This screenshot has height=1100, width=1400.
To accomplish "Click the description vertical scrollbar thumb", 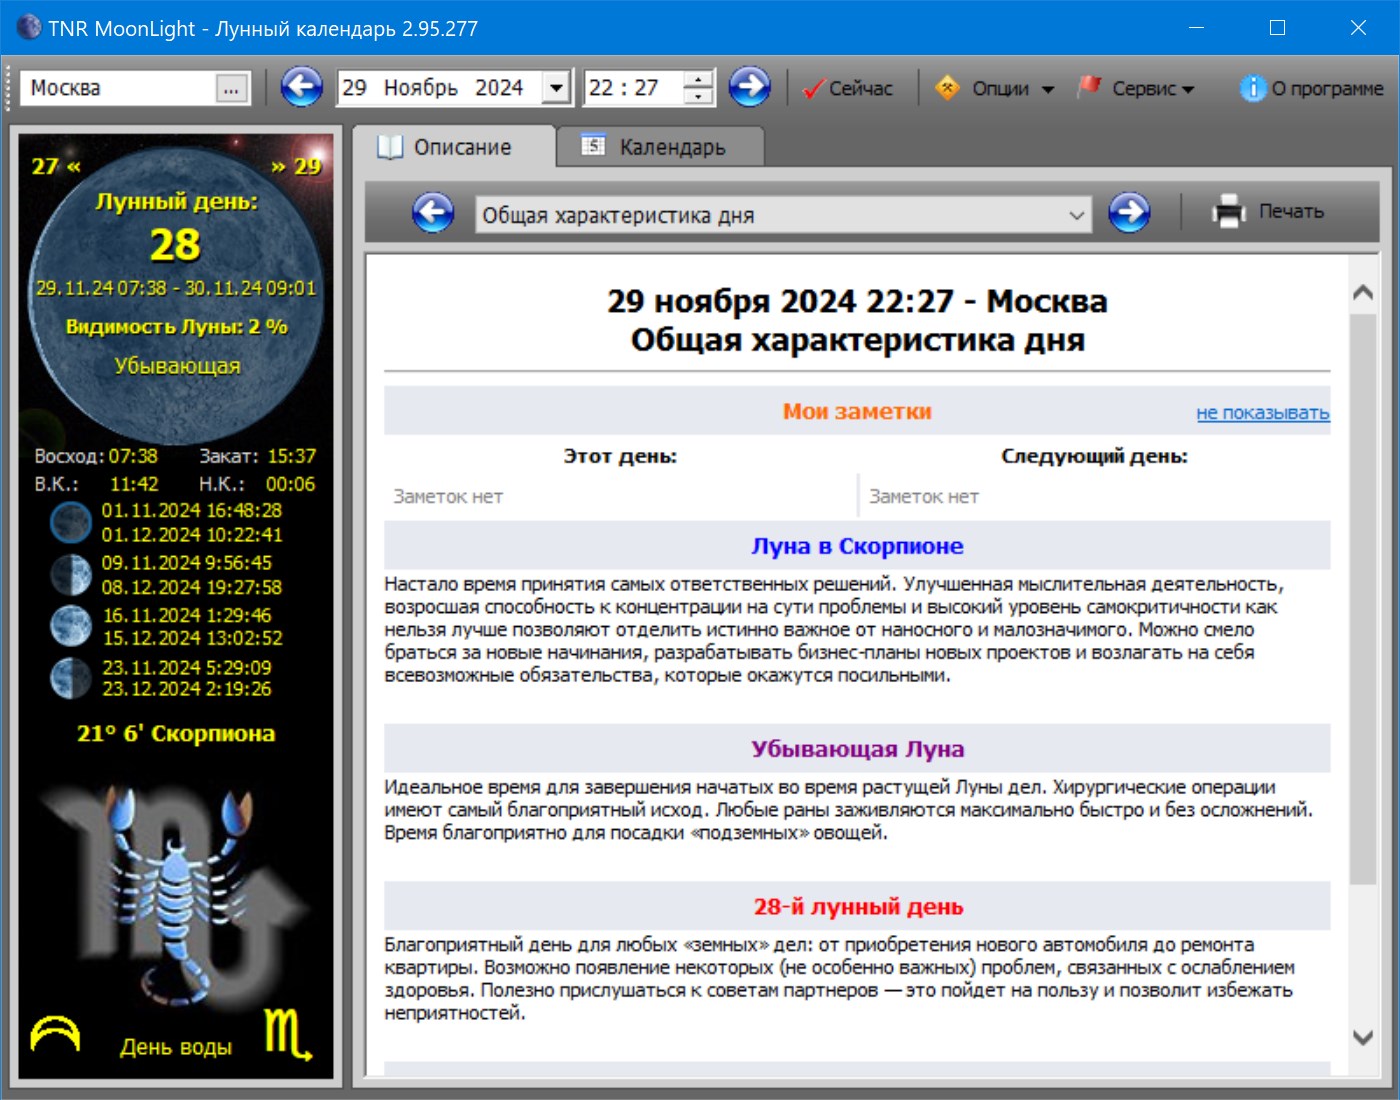I will (x=1363, y=600).
